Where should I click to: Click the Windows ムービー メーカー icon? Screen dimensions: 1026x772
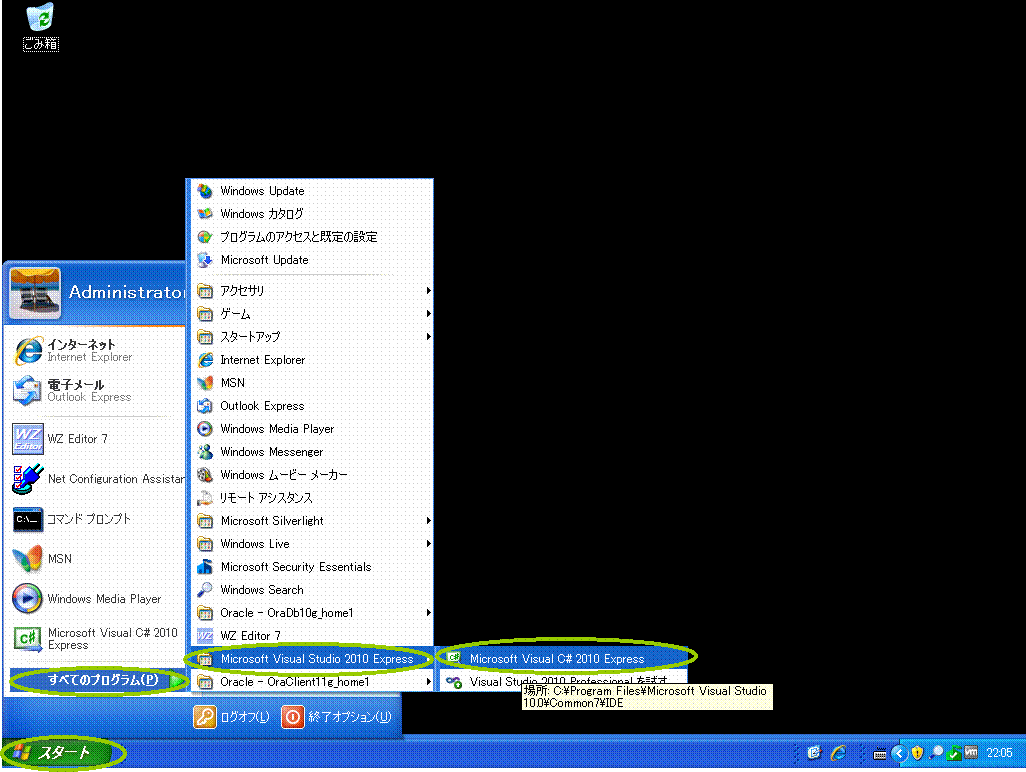pyautogui.click(x=205, y=474)
